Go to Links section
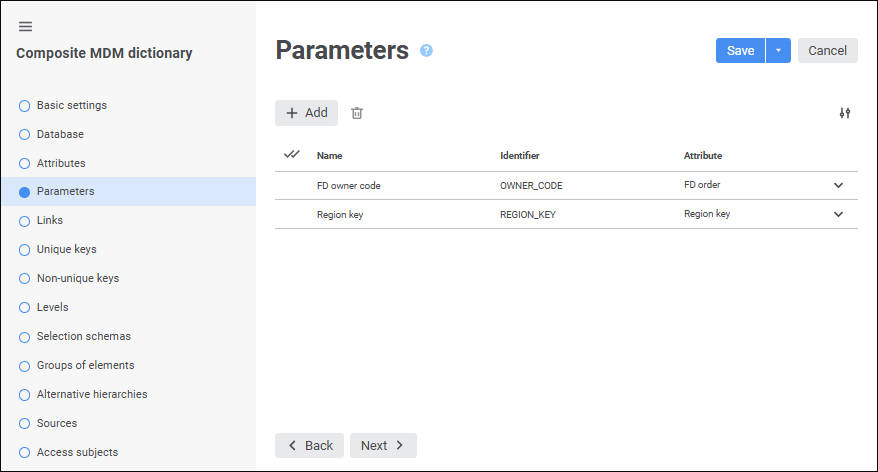The image size is (878, 472). point(50,220)
